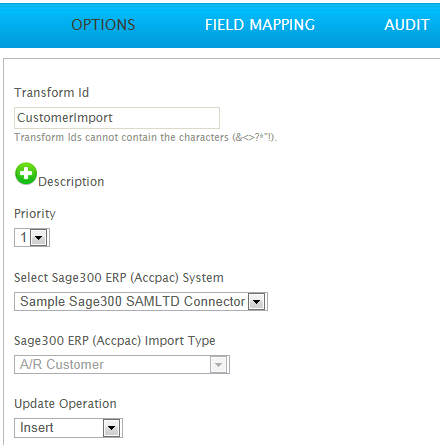
Task: Click the Sample Sage300 SAMLTD Connector dropdown arrow
Action: coord(257,302)
